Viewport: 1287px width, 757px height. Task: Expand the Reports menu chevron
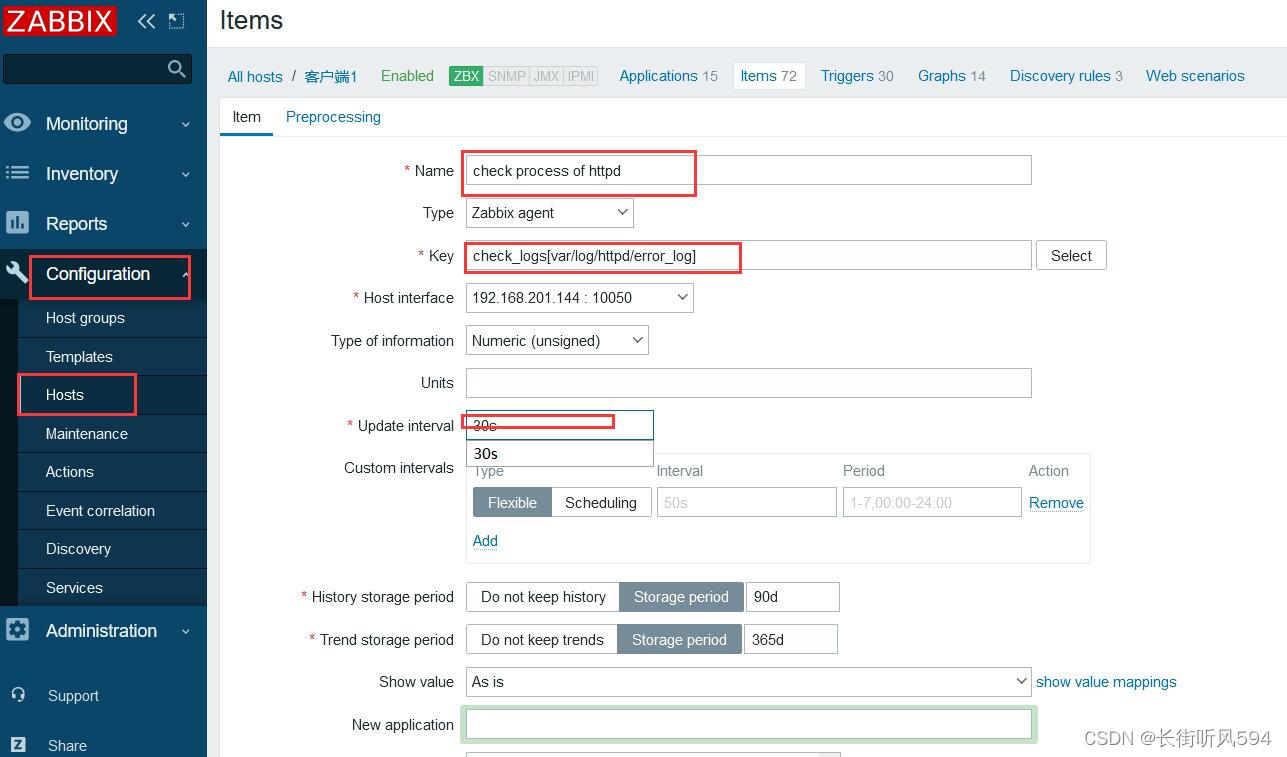click(x=185, y=225)
